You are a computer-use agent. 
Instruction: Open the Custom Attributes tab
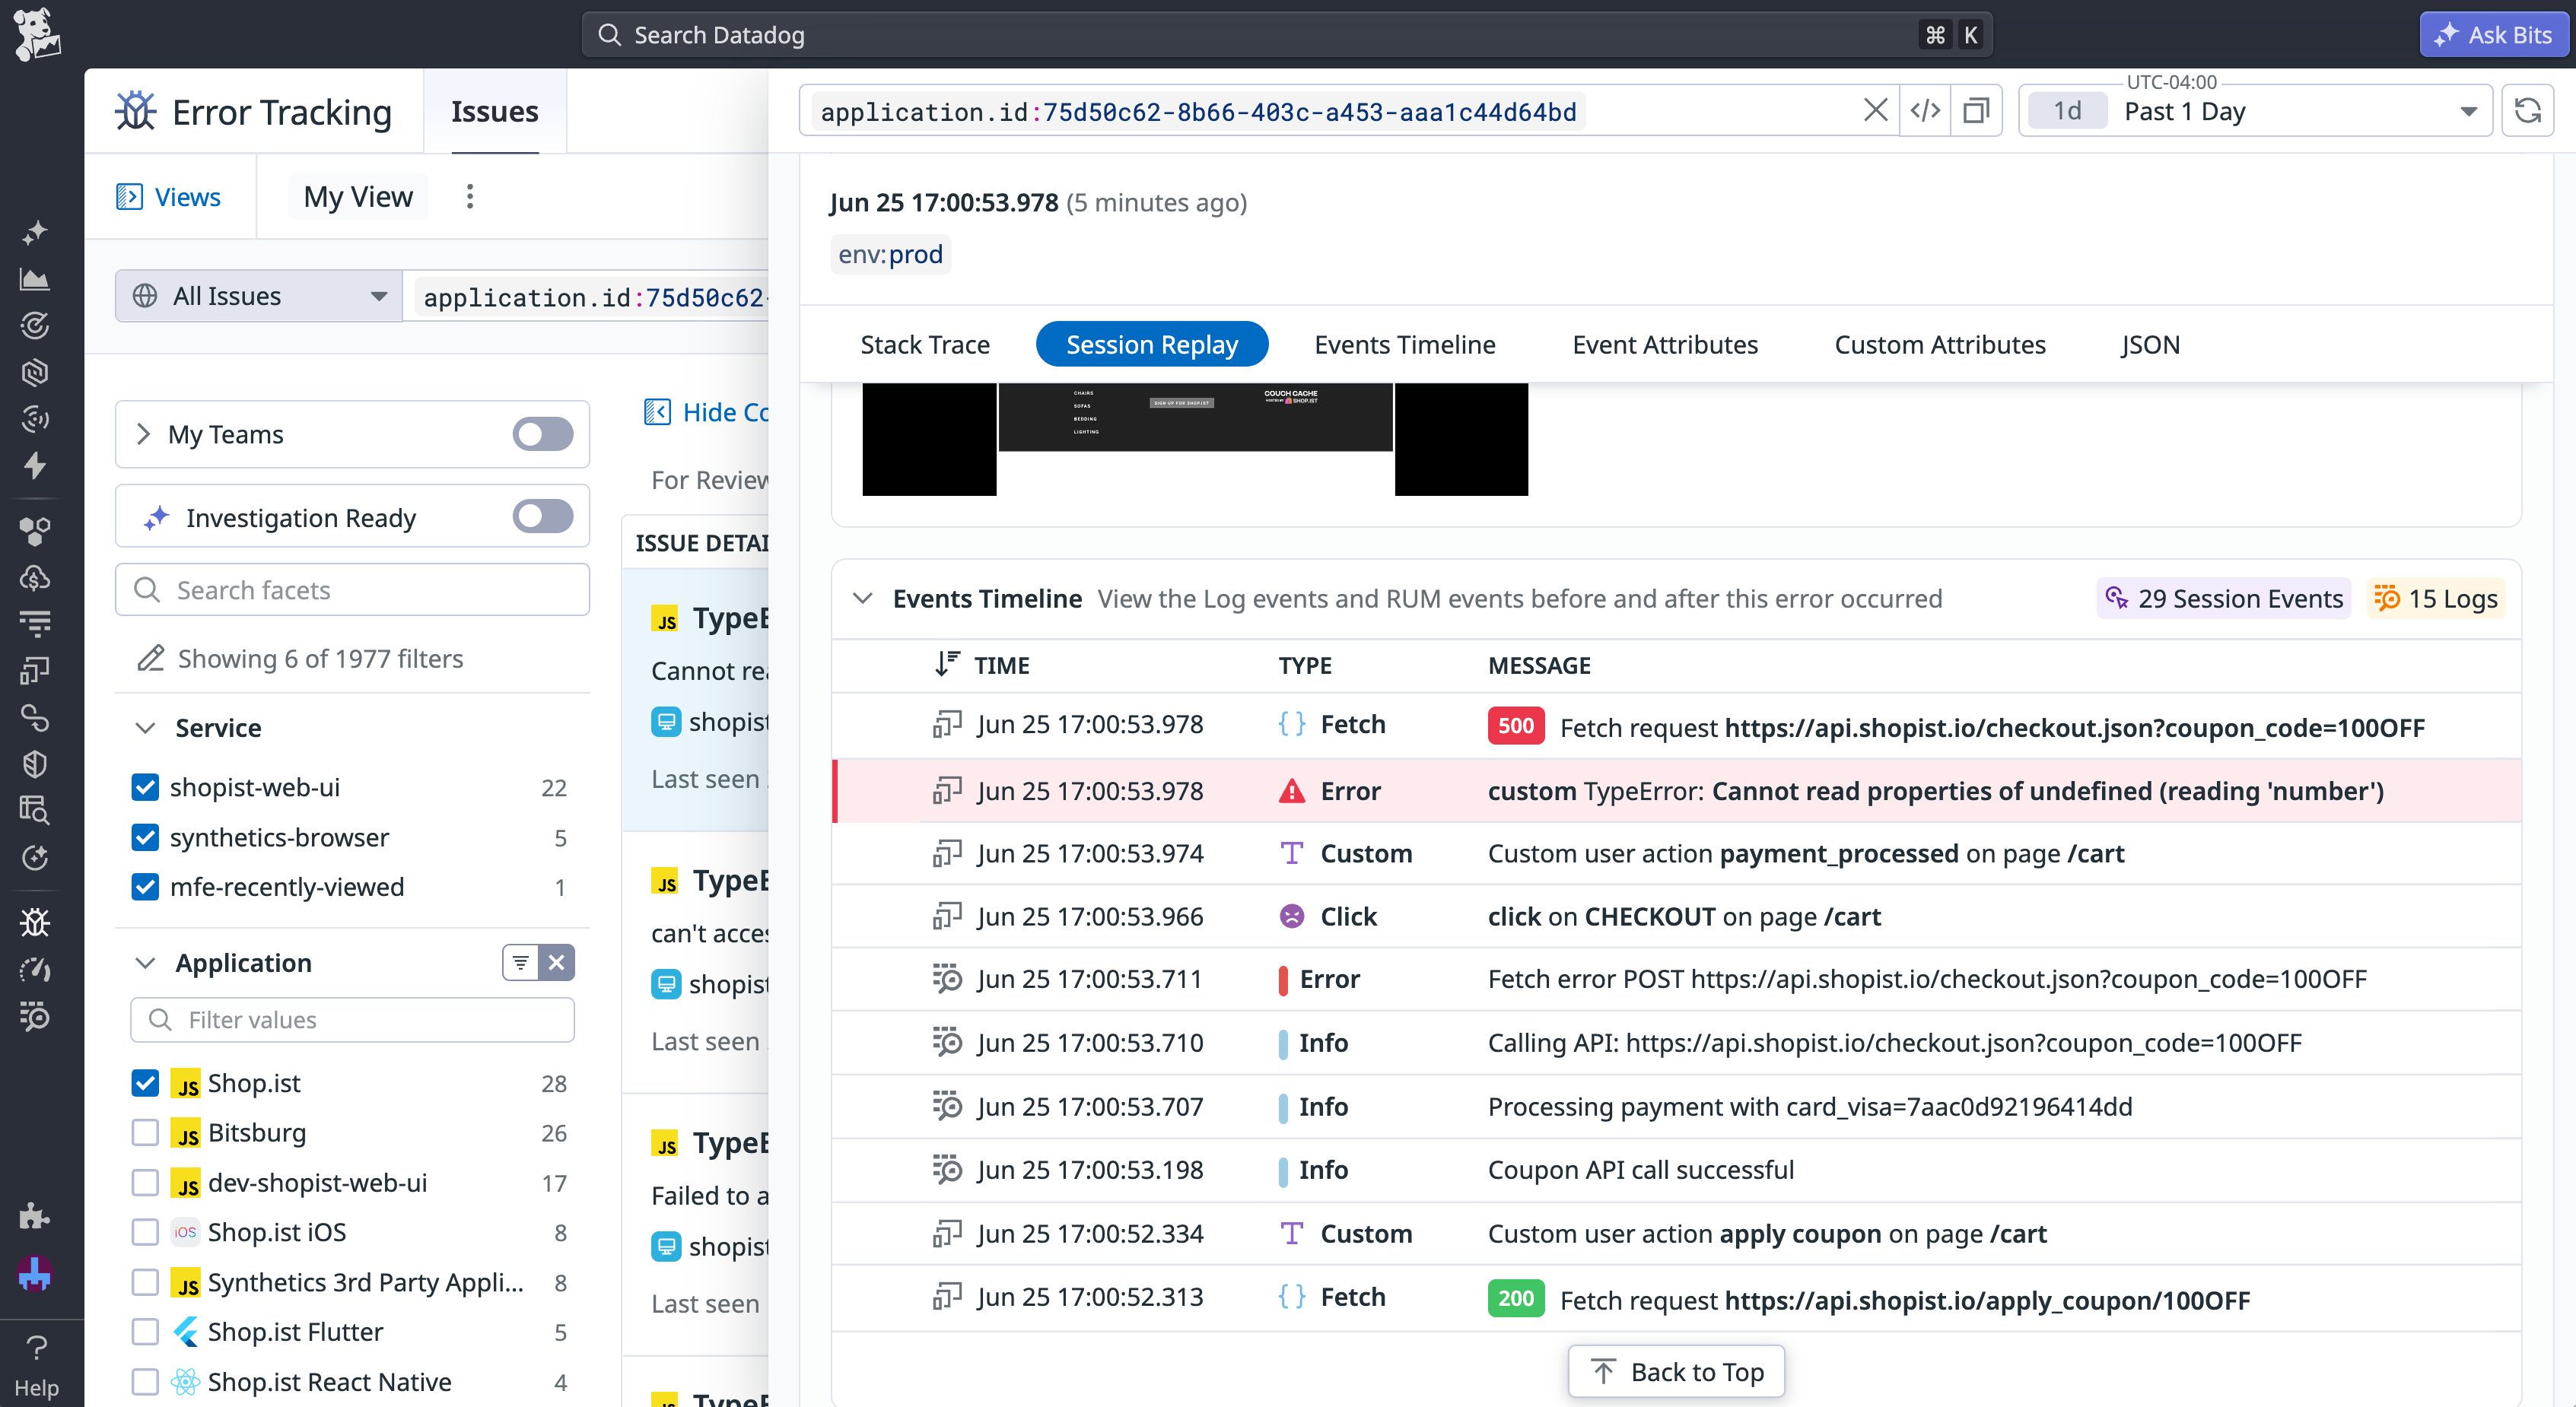(1940, 344)
